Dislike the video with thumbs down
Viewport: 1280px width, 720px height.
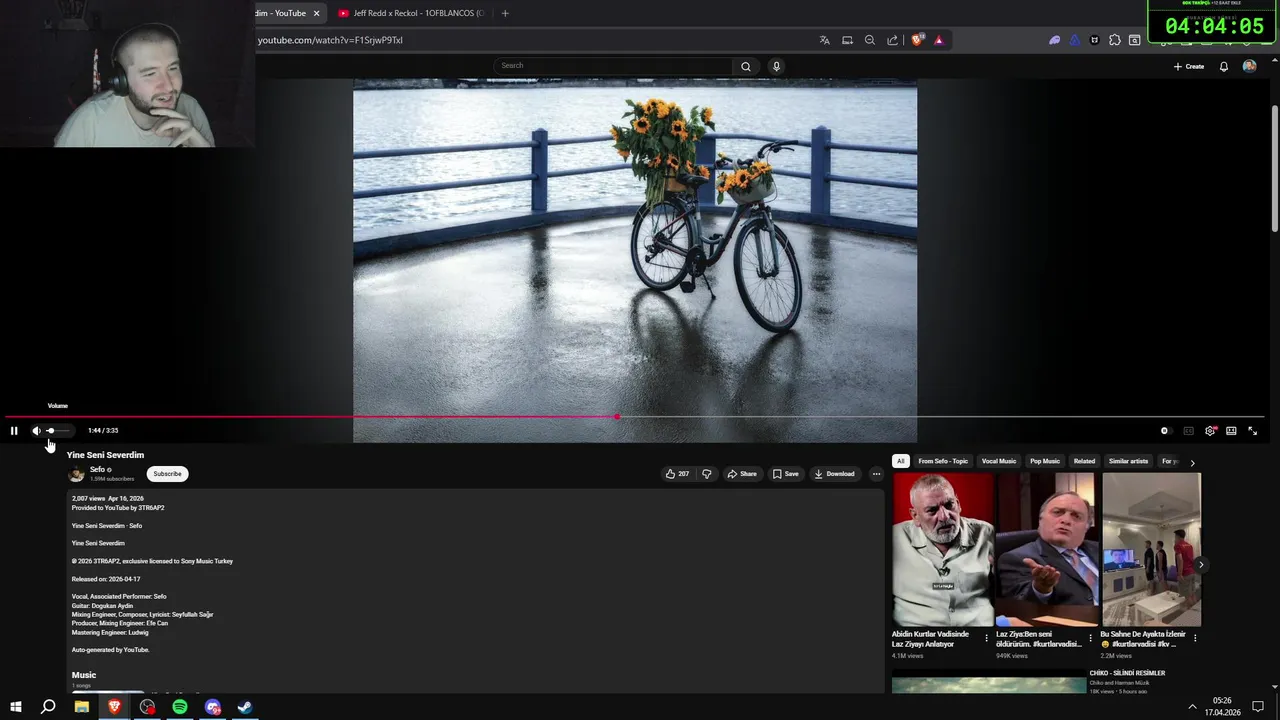(706, 474)
